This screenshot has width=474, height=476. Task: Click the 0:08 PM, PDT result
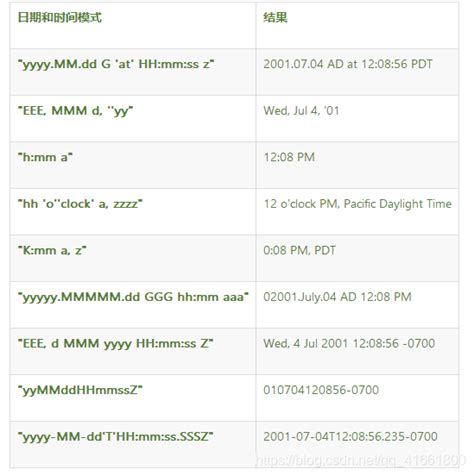pyautogui.click(x=299, y=250)
